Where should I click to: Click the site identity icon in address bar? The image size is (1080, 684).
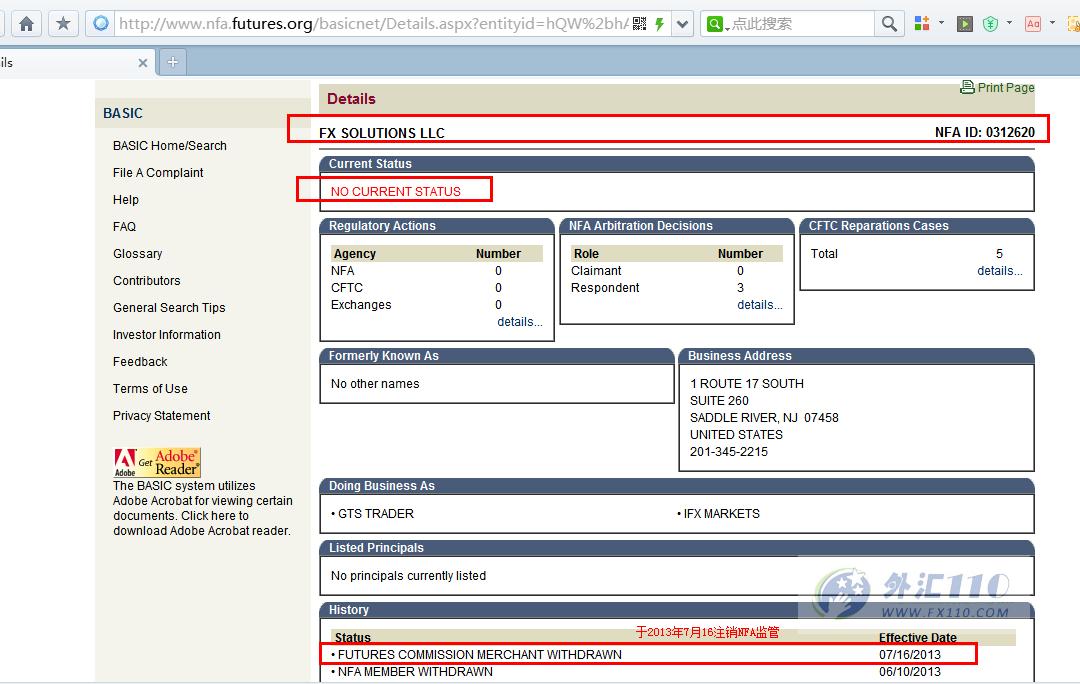point(101,23)
